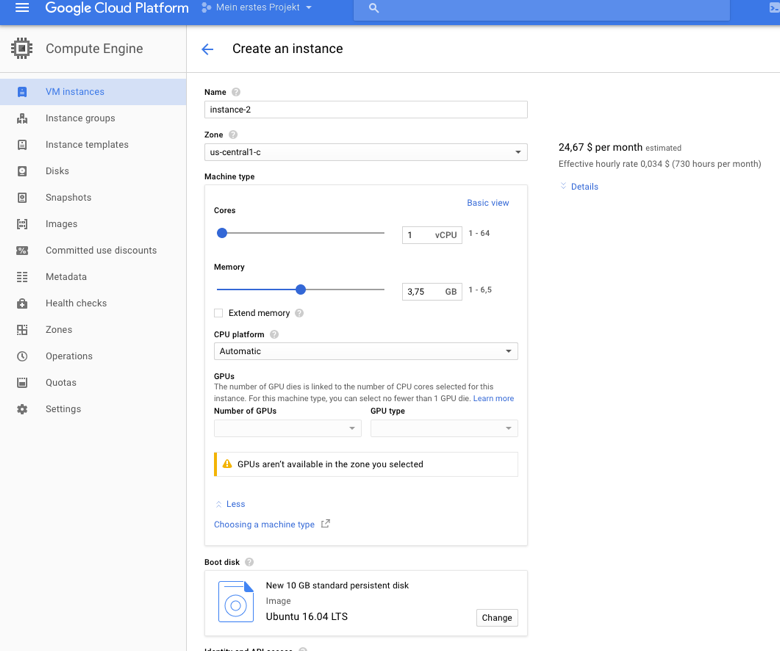Viewport: 780px width, 651px height.
Task: Click the boot disk image icon
Action: coord(236,601)
